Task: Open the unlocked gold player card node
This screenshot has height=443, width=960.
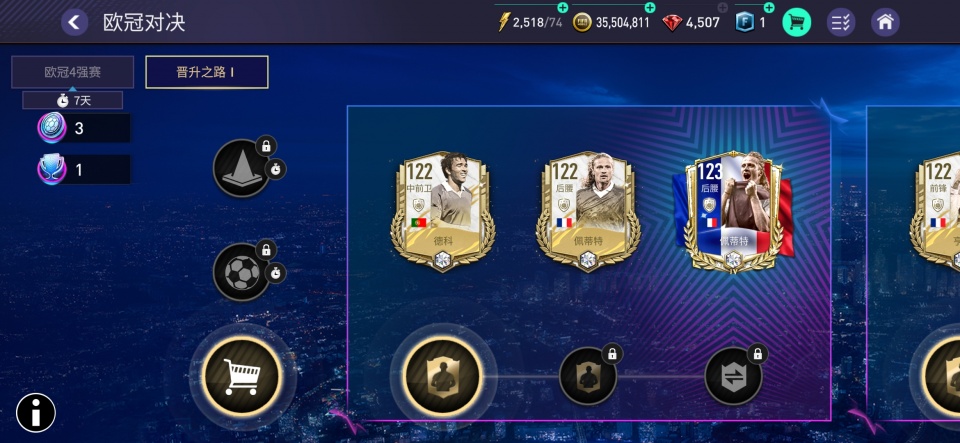Action: click(x=443, y=376)
